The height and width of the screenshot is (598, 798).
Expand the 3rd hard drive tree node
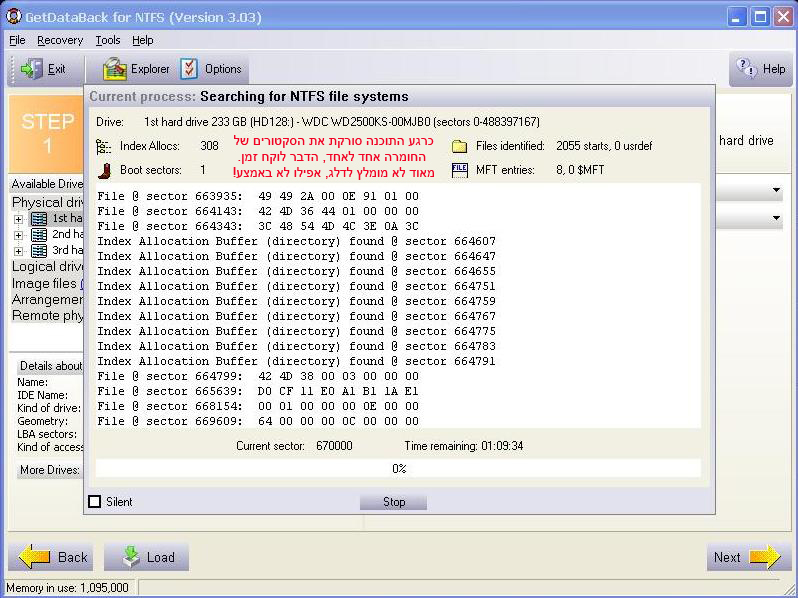click(18, 251)
